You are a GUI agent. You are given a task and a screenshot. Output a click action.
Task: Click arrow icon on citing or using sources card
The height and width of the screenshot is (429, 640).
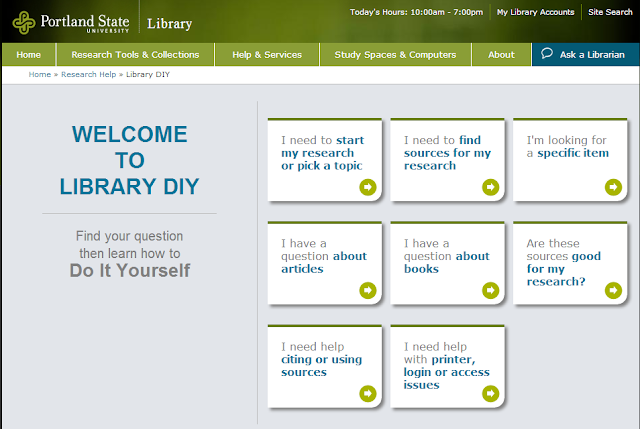click(x=368, y=393)
